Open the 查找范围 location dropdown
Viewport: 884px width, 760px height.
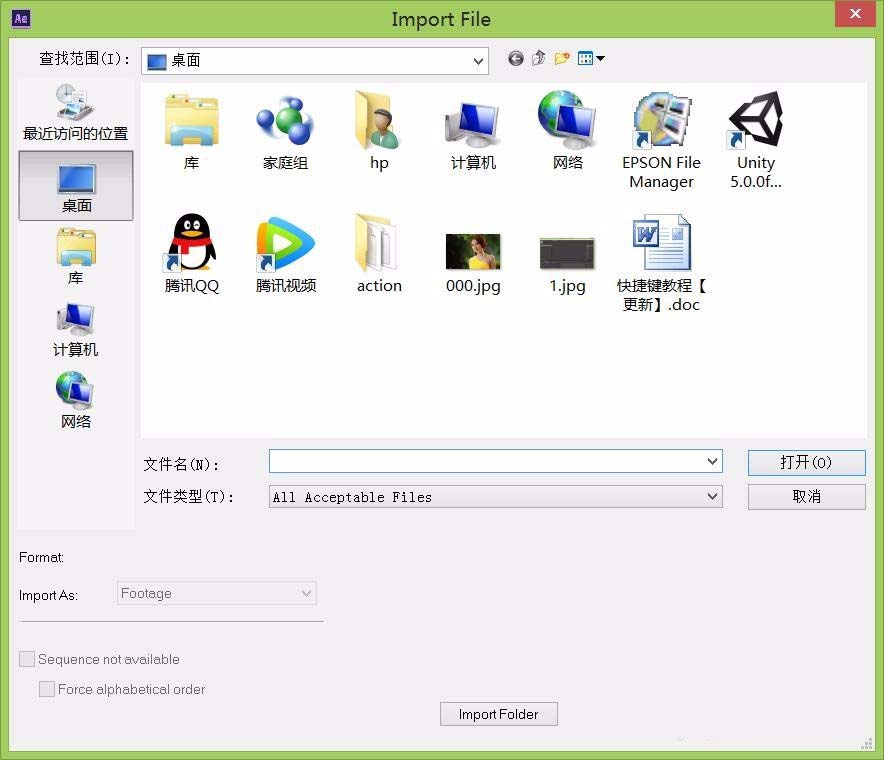click(x=479, y=60)
